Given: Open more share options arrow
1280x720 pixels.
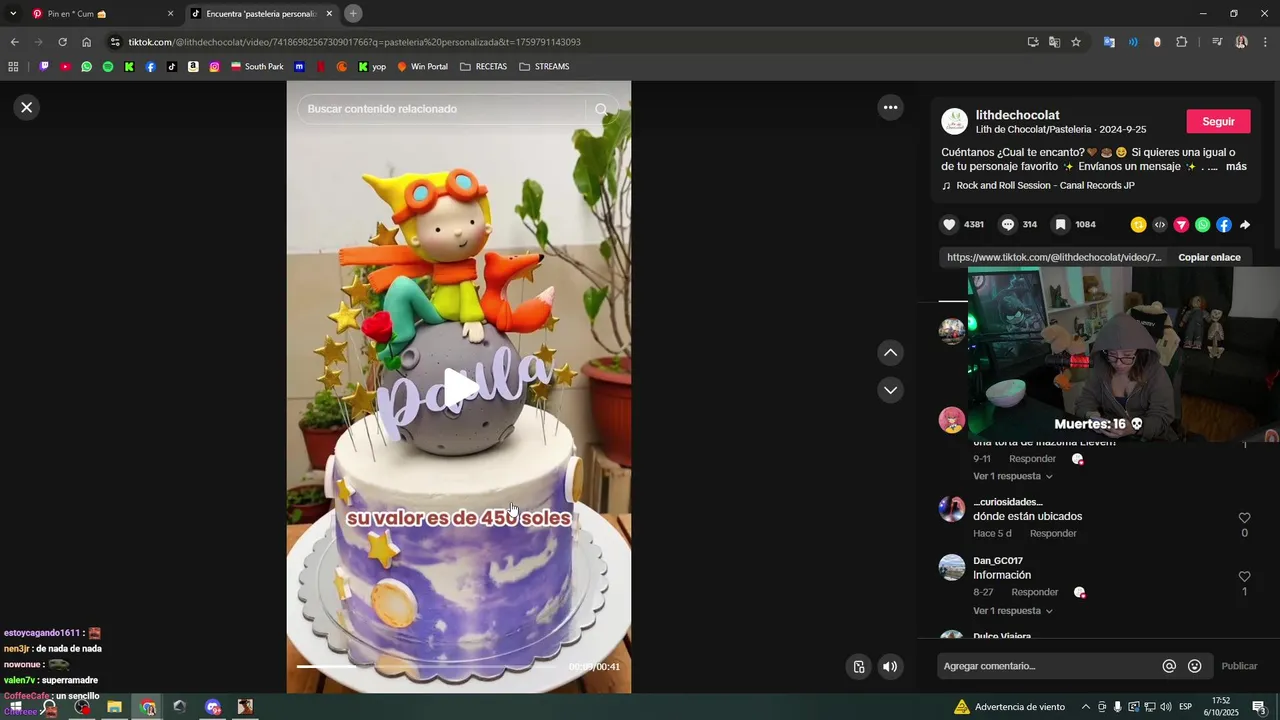Looking at the screenshot, I should tap(1245, 225).
